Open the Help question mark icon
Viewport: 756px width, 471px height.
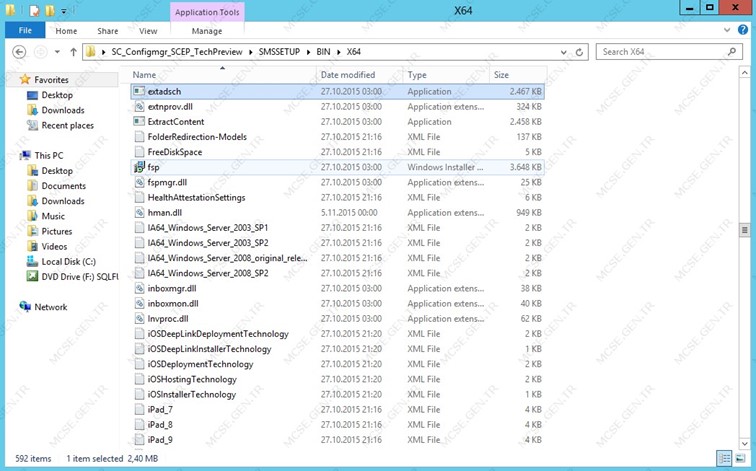pyautogui.click(x=743, y=30)
